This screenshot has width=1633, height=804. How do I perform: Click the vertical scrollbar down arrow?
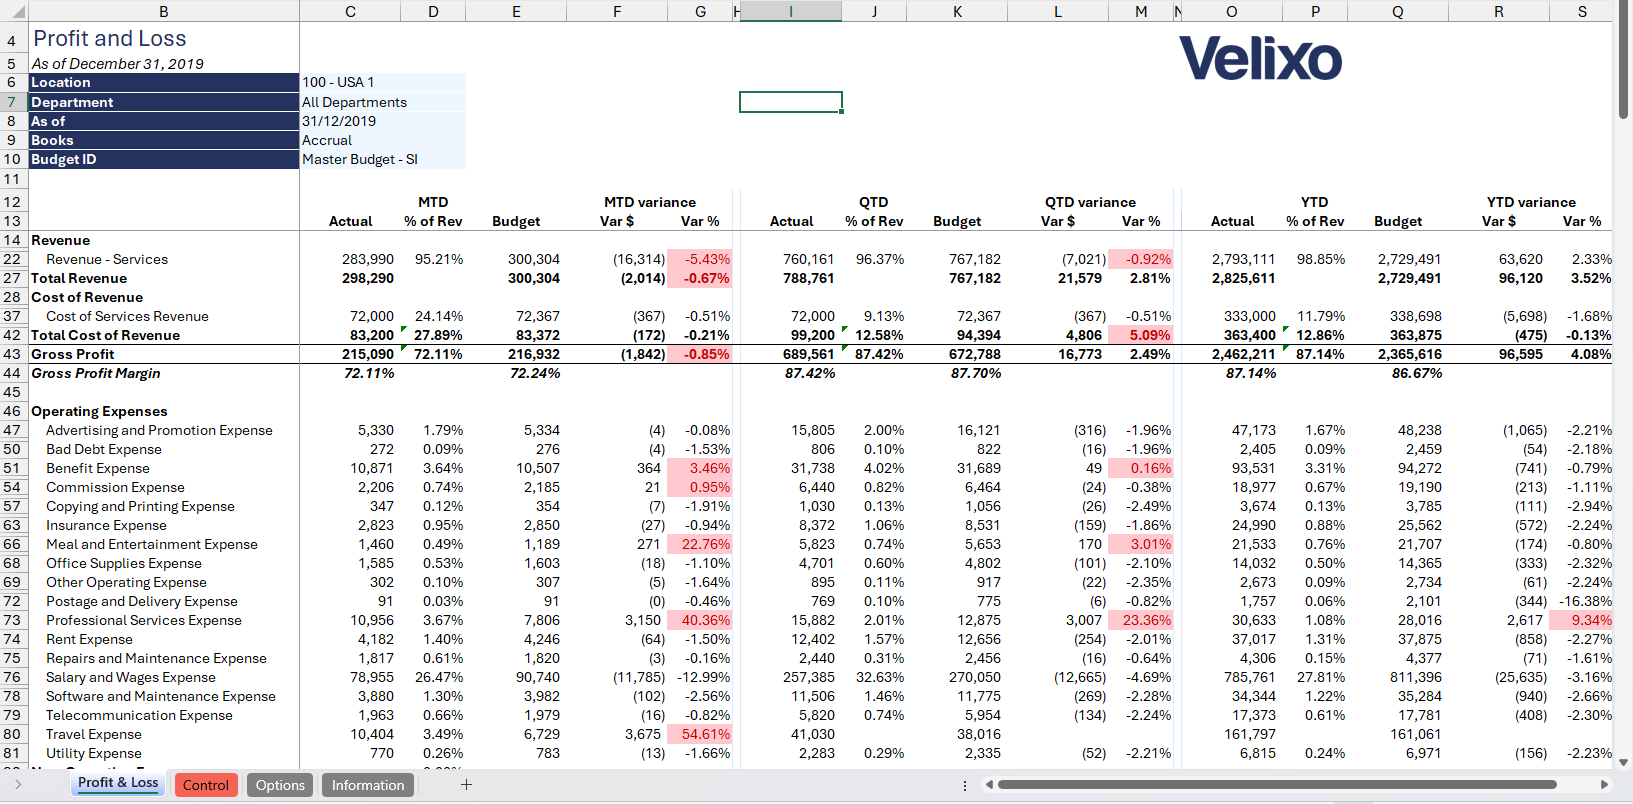pyautogui.click(x=1623, y=762)
